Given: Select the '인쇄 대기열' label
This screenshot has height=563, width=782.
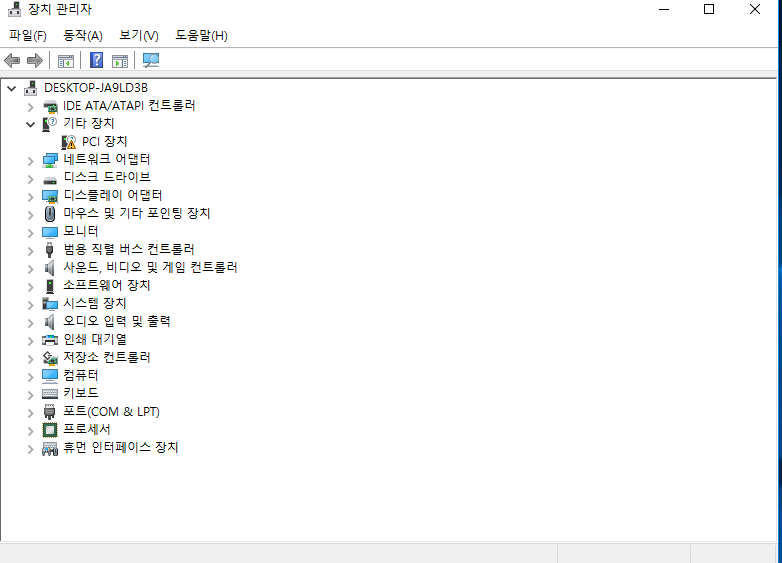Looking at the screenshot, I should click(95, 340).
